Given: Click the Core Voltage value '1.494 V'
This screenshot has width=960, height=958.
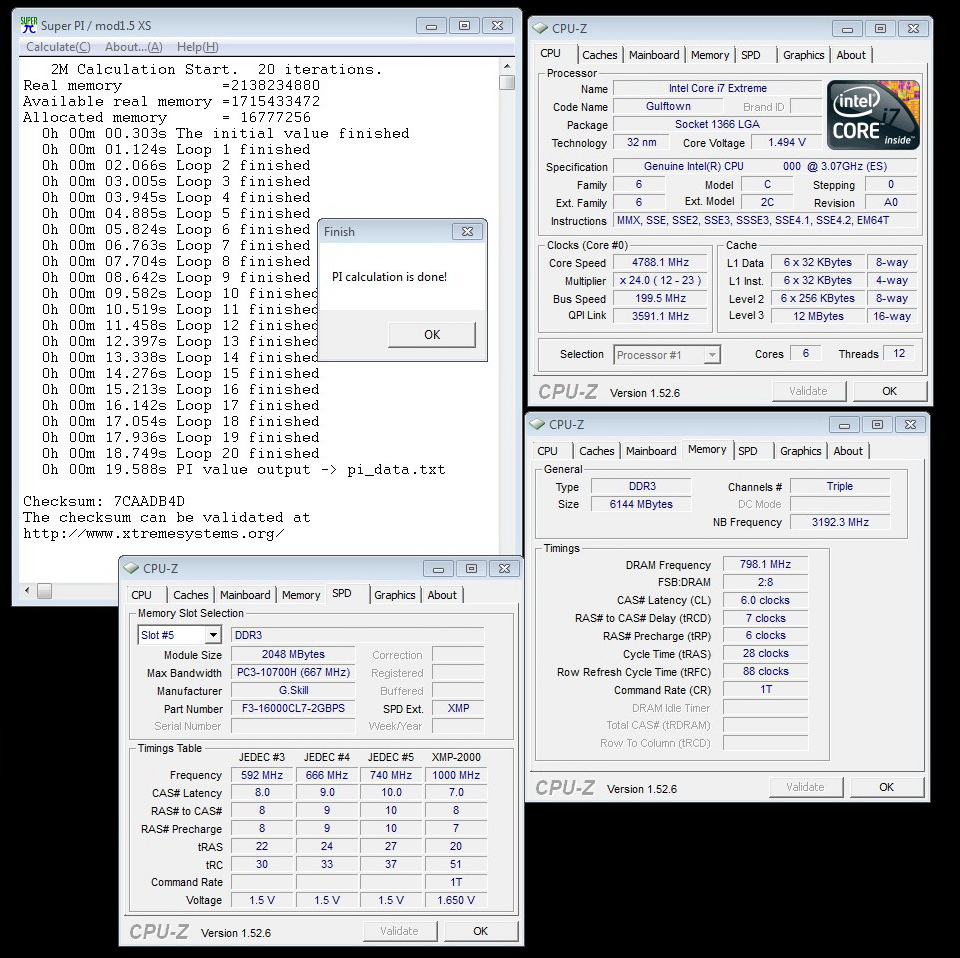Looking at the screenshot, I should 787,143.
